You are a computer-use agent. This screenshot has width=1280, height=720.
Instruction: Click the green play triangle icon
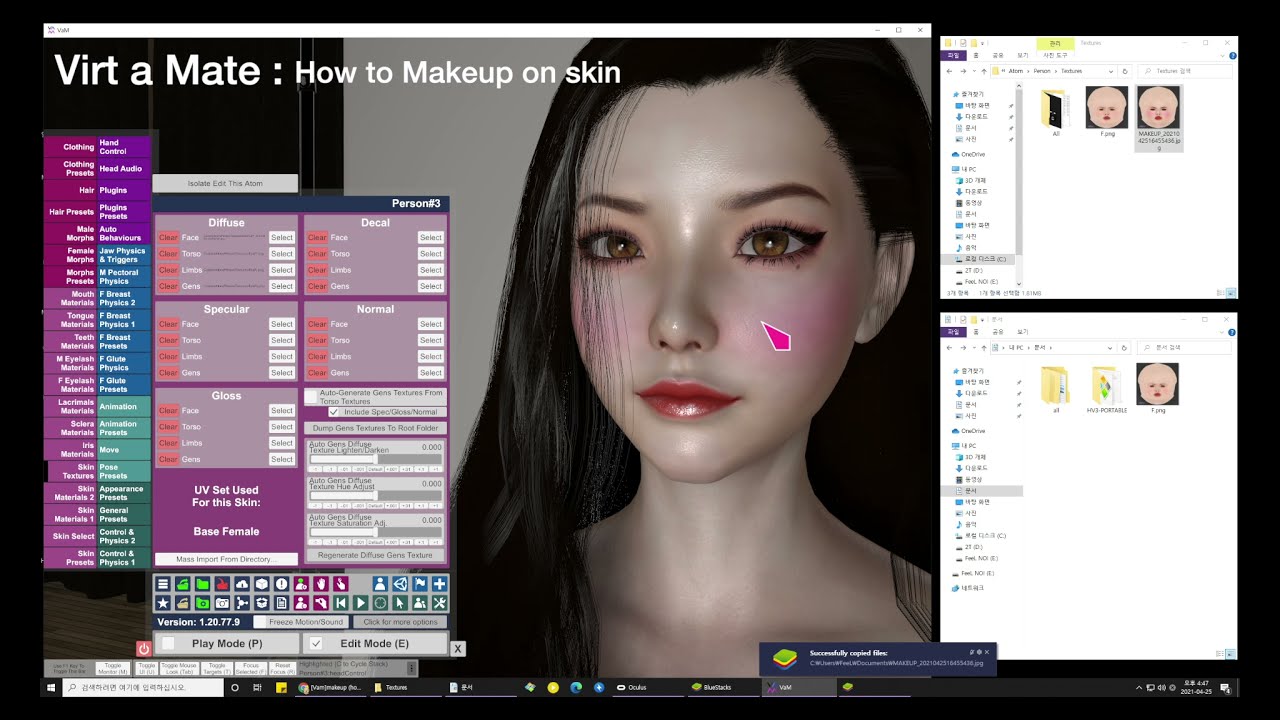coord(361,603)
